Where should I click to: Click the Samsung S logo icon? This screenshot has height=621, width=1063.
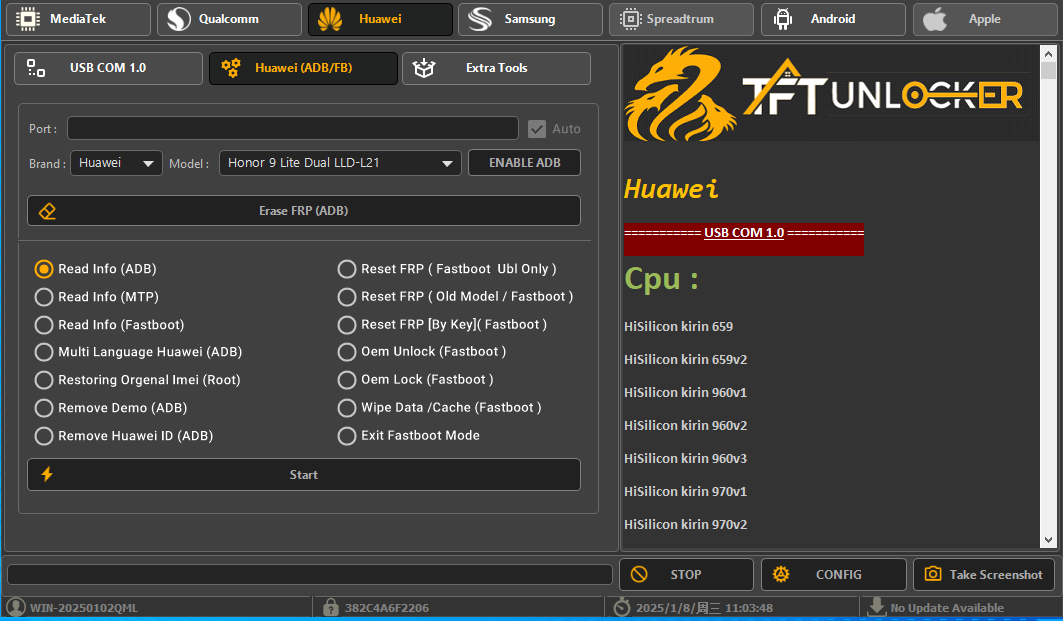click(x=480, y=19)
